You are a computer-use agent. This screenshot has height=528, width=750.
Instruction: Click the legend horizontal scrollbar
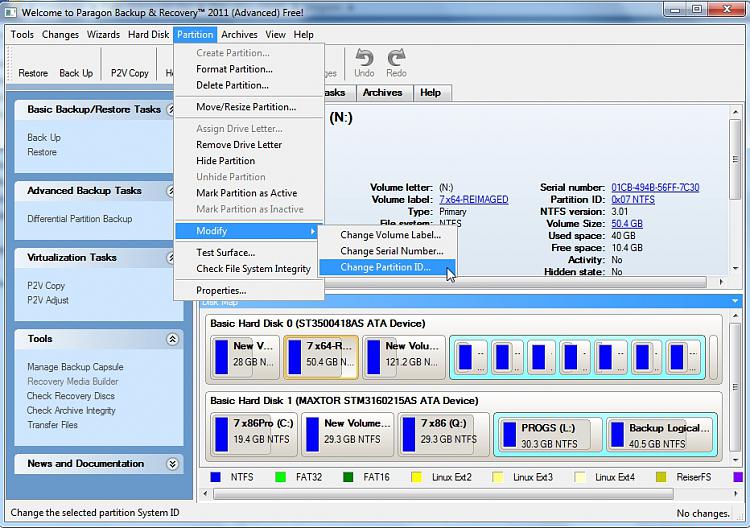click(x=442, y=494)
